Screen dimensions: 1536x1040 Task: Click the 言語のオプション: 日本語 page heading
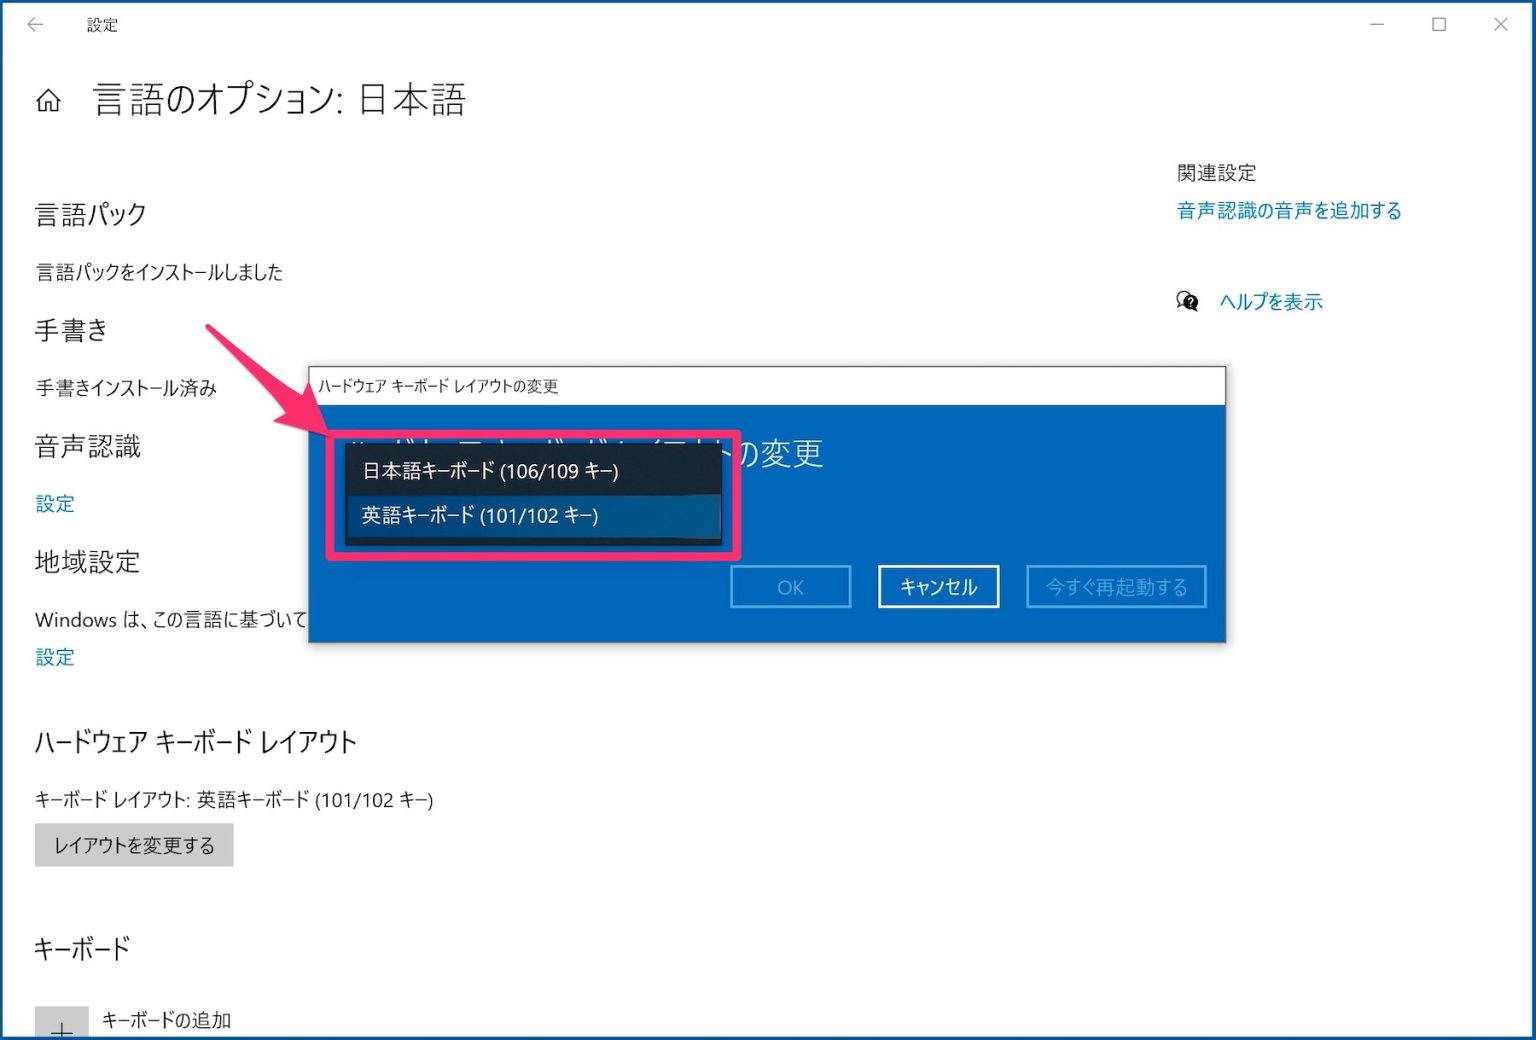(x=281, y=98)
